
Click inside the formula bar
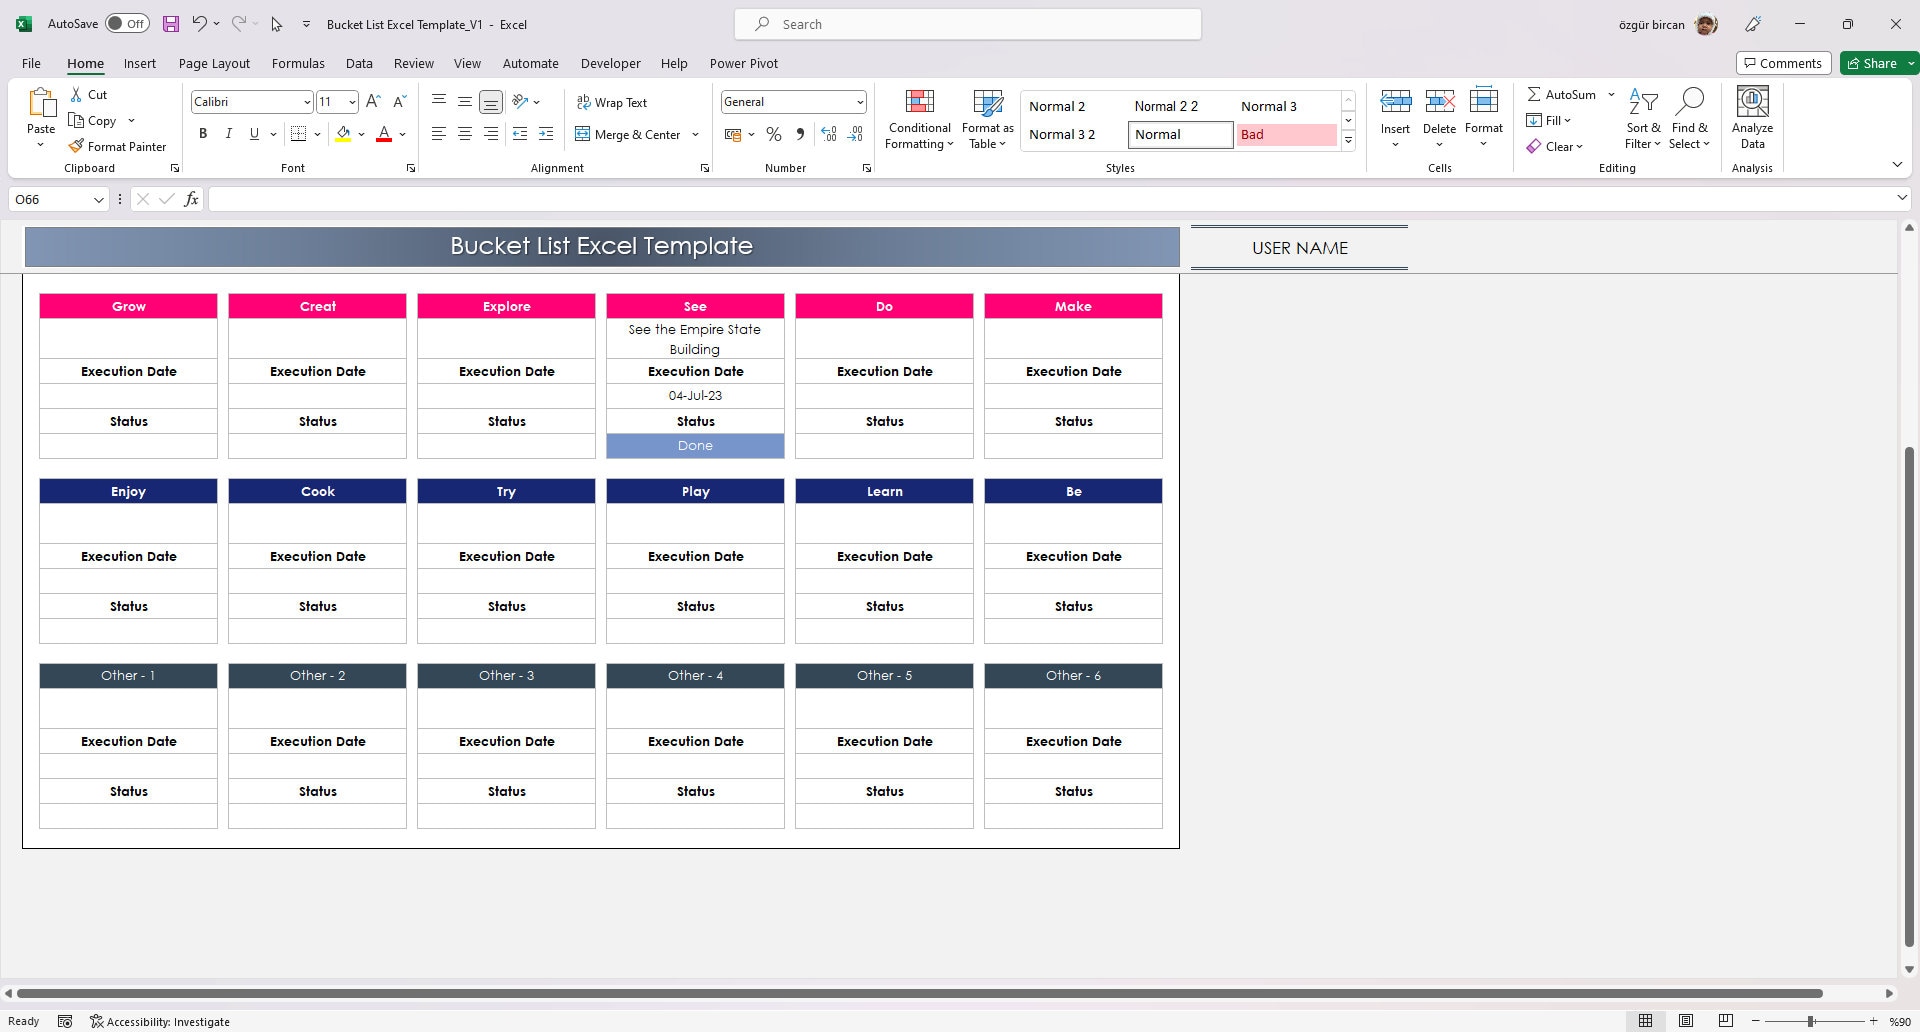pyautogui.click(x=700, y=198)
